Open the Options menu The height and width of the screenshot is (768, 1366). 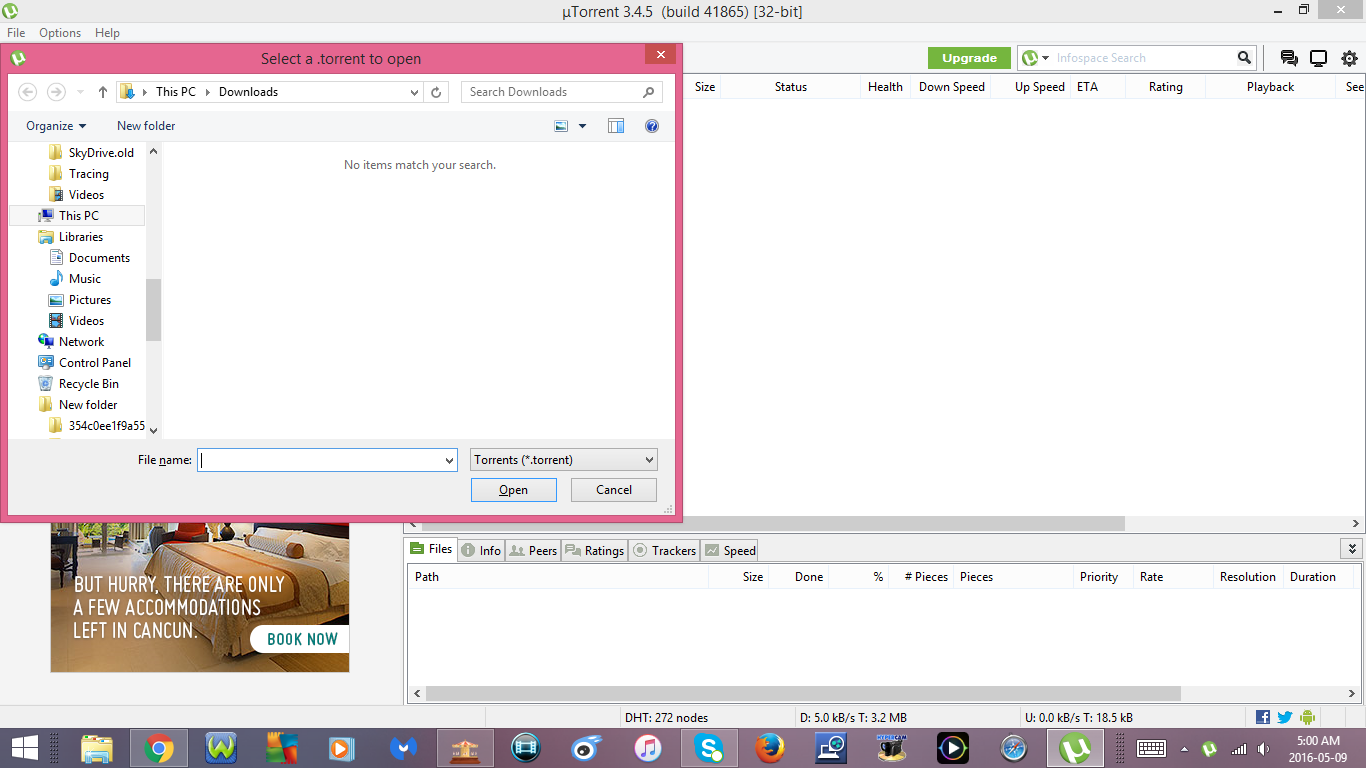pos(60,33)
